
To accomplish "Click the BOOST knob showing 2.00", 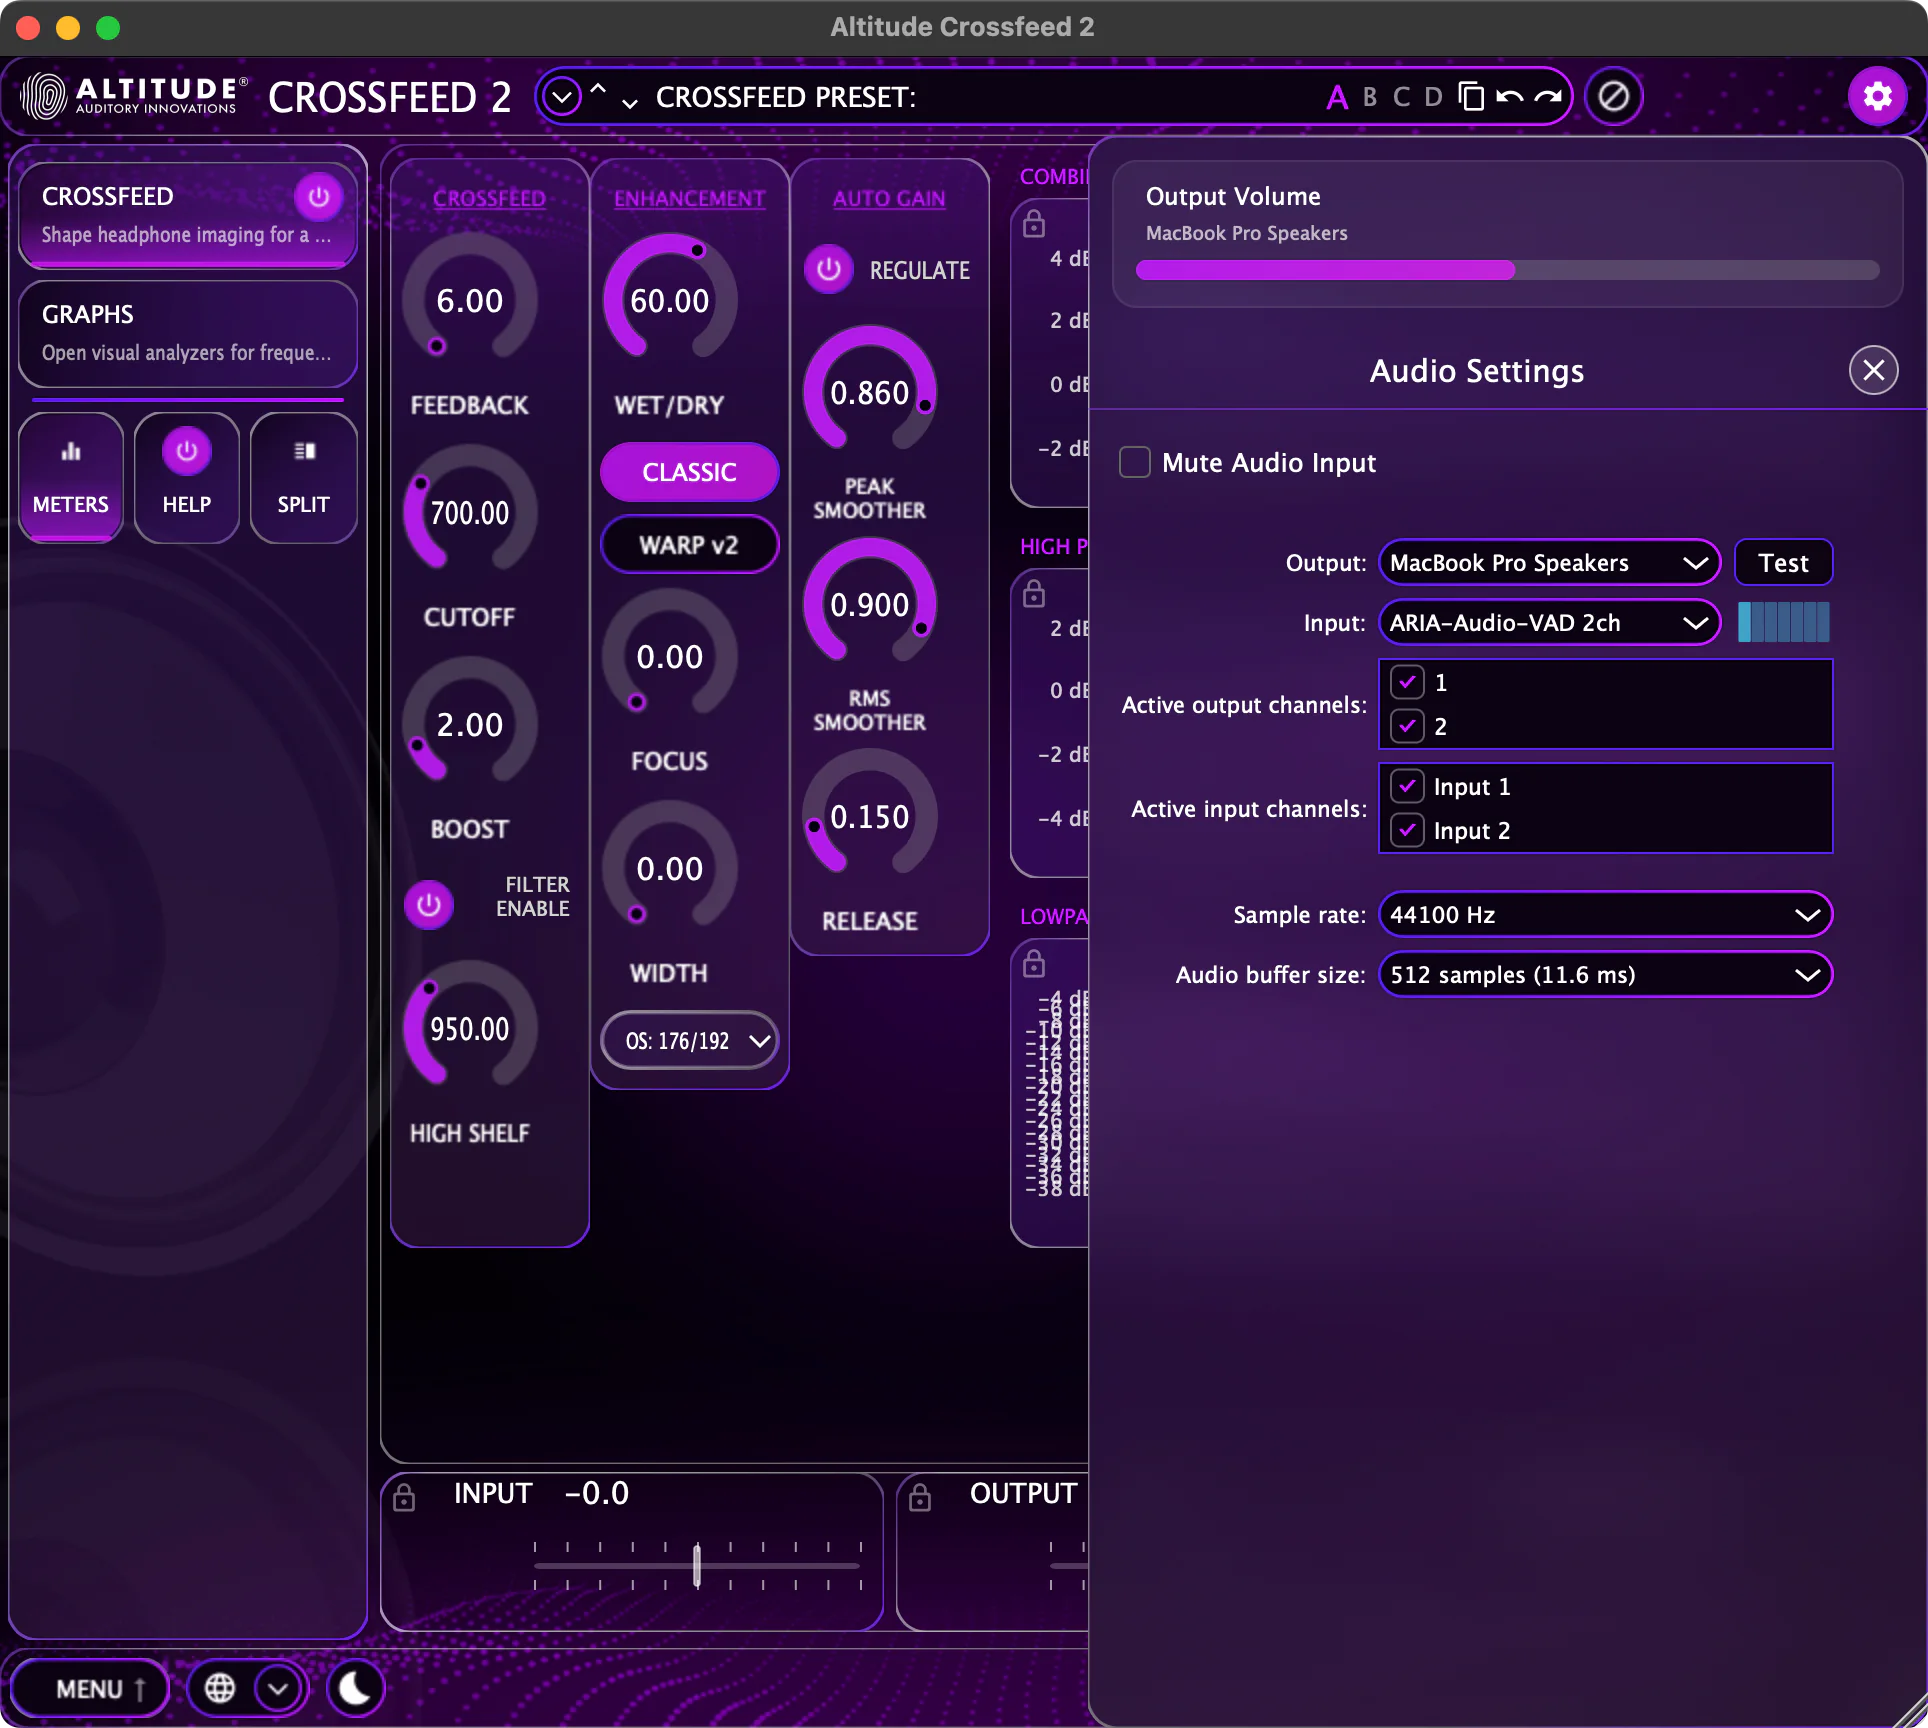I will tap(469, 724).
